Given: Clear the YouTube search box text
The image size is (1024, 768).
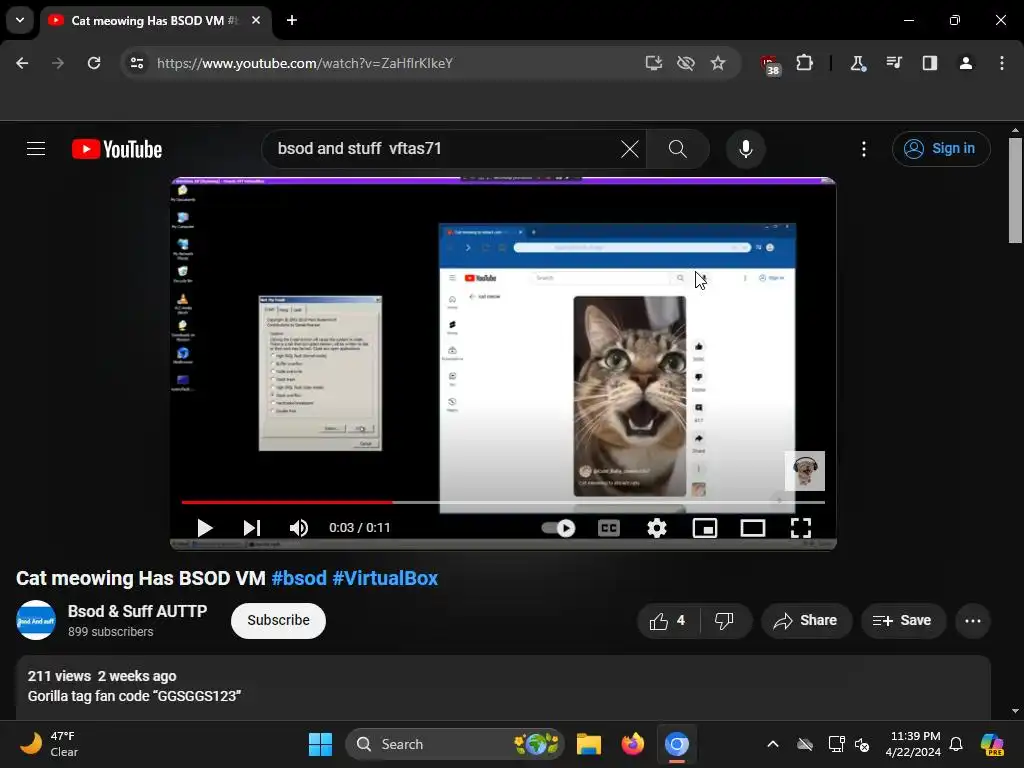Looking at the screenshot, I should (630, 149).
